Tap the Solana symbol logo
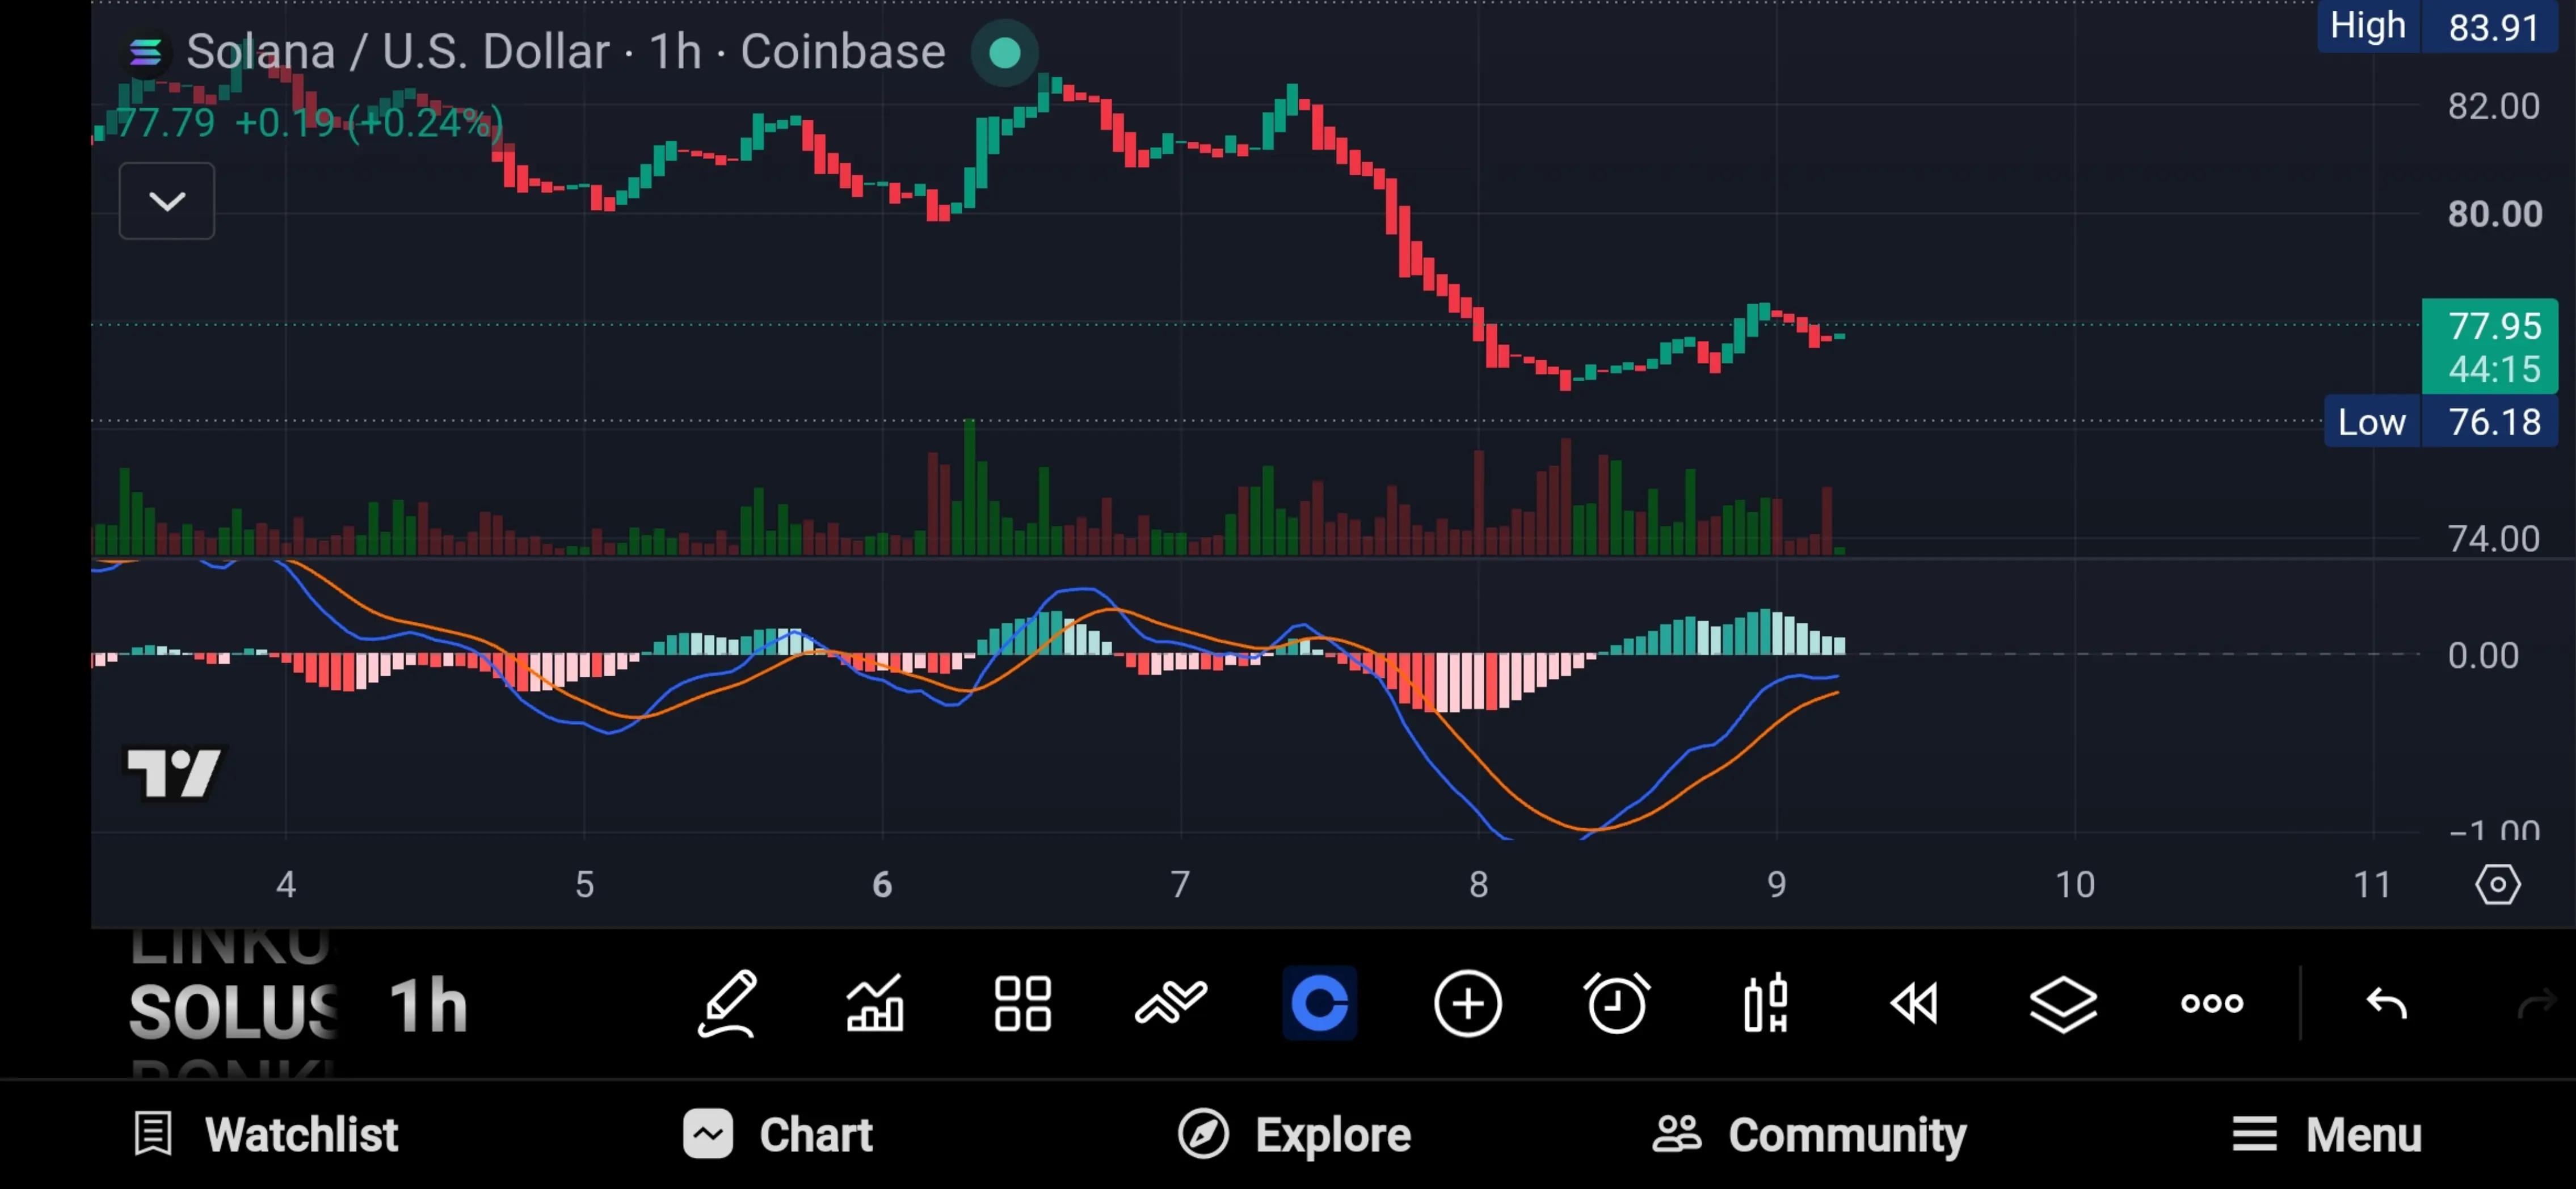 tap(146, 52)
